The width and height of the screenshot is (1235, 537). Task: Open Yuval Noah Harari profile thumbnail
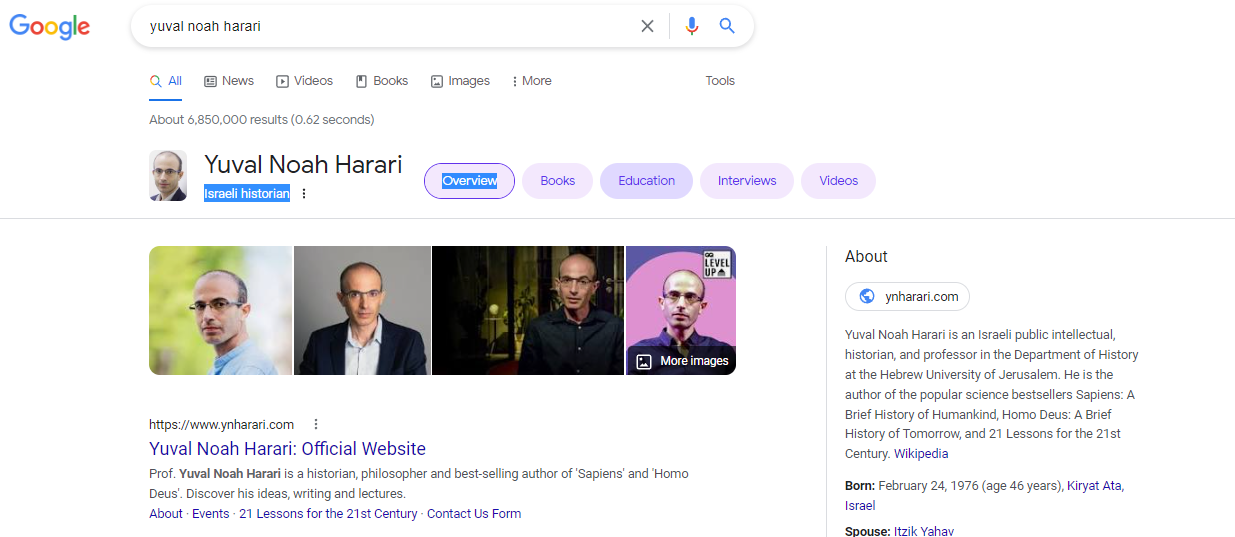168,176
